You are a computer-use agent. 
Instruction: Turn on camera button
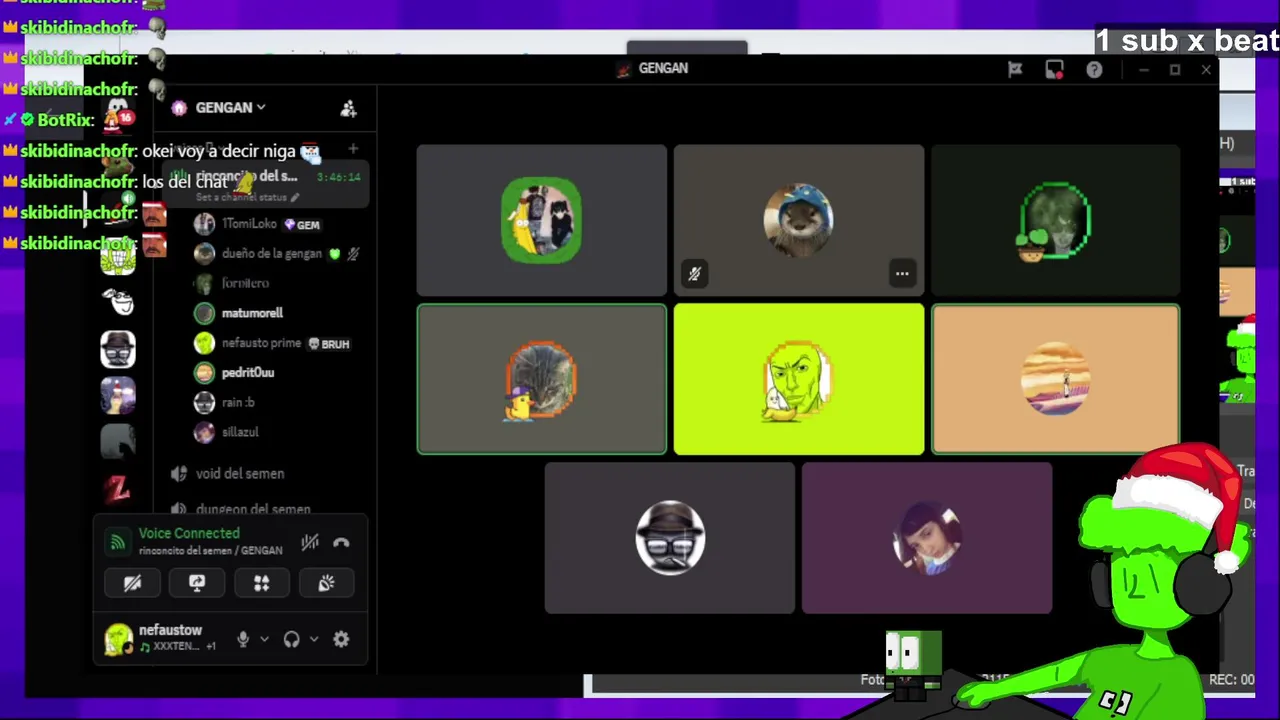coord(132,583)
